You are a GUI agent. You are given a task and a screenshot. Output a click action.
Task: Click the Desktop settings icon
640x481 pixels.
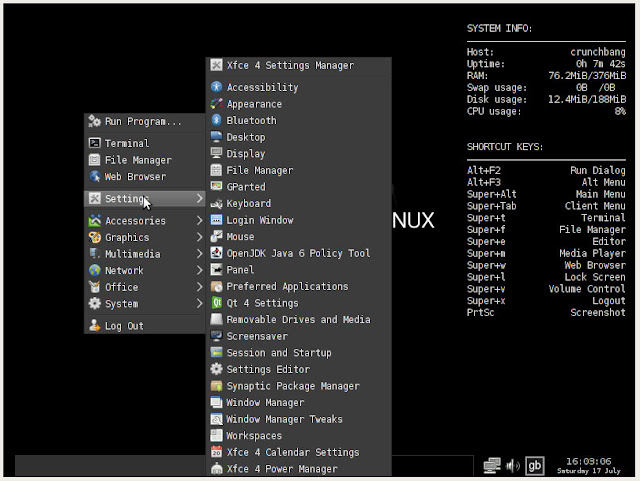(216, 137)
